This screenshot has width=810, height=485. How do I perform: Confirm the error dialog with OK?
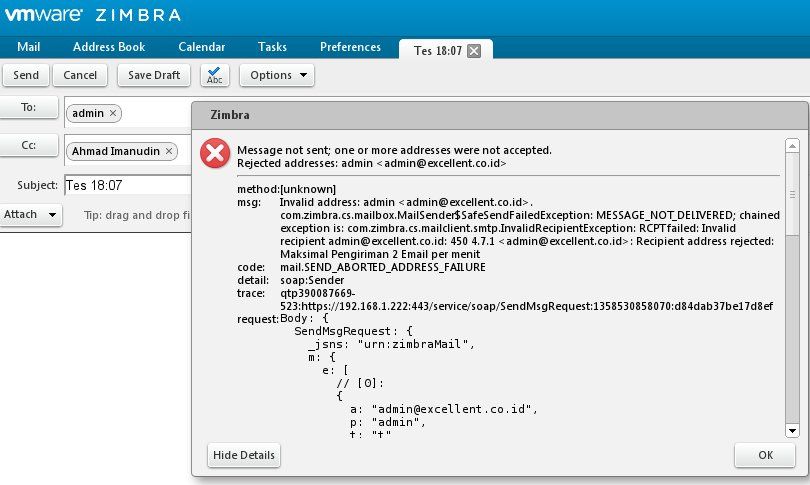tap(765, 455)
